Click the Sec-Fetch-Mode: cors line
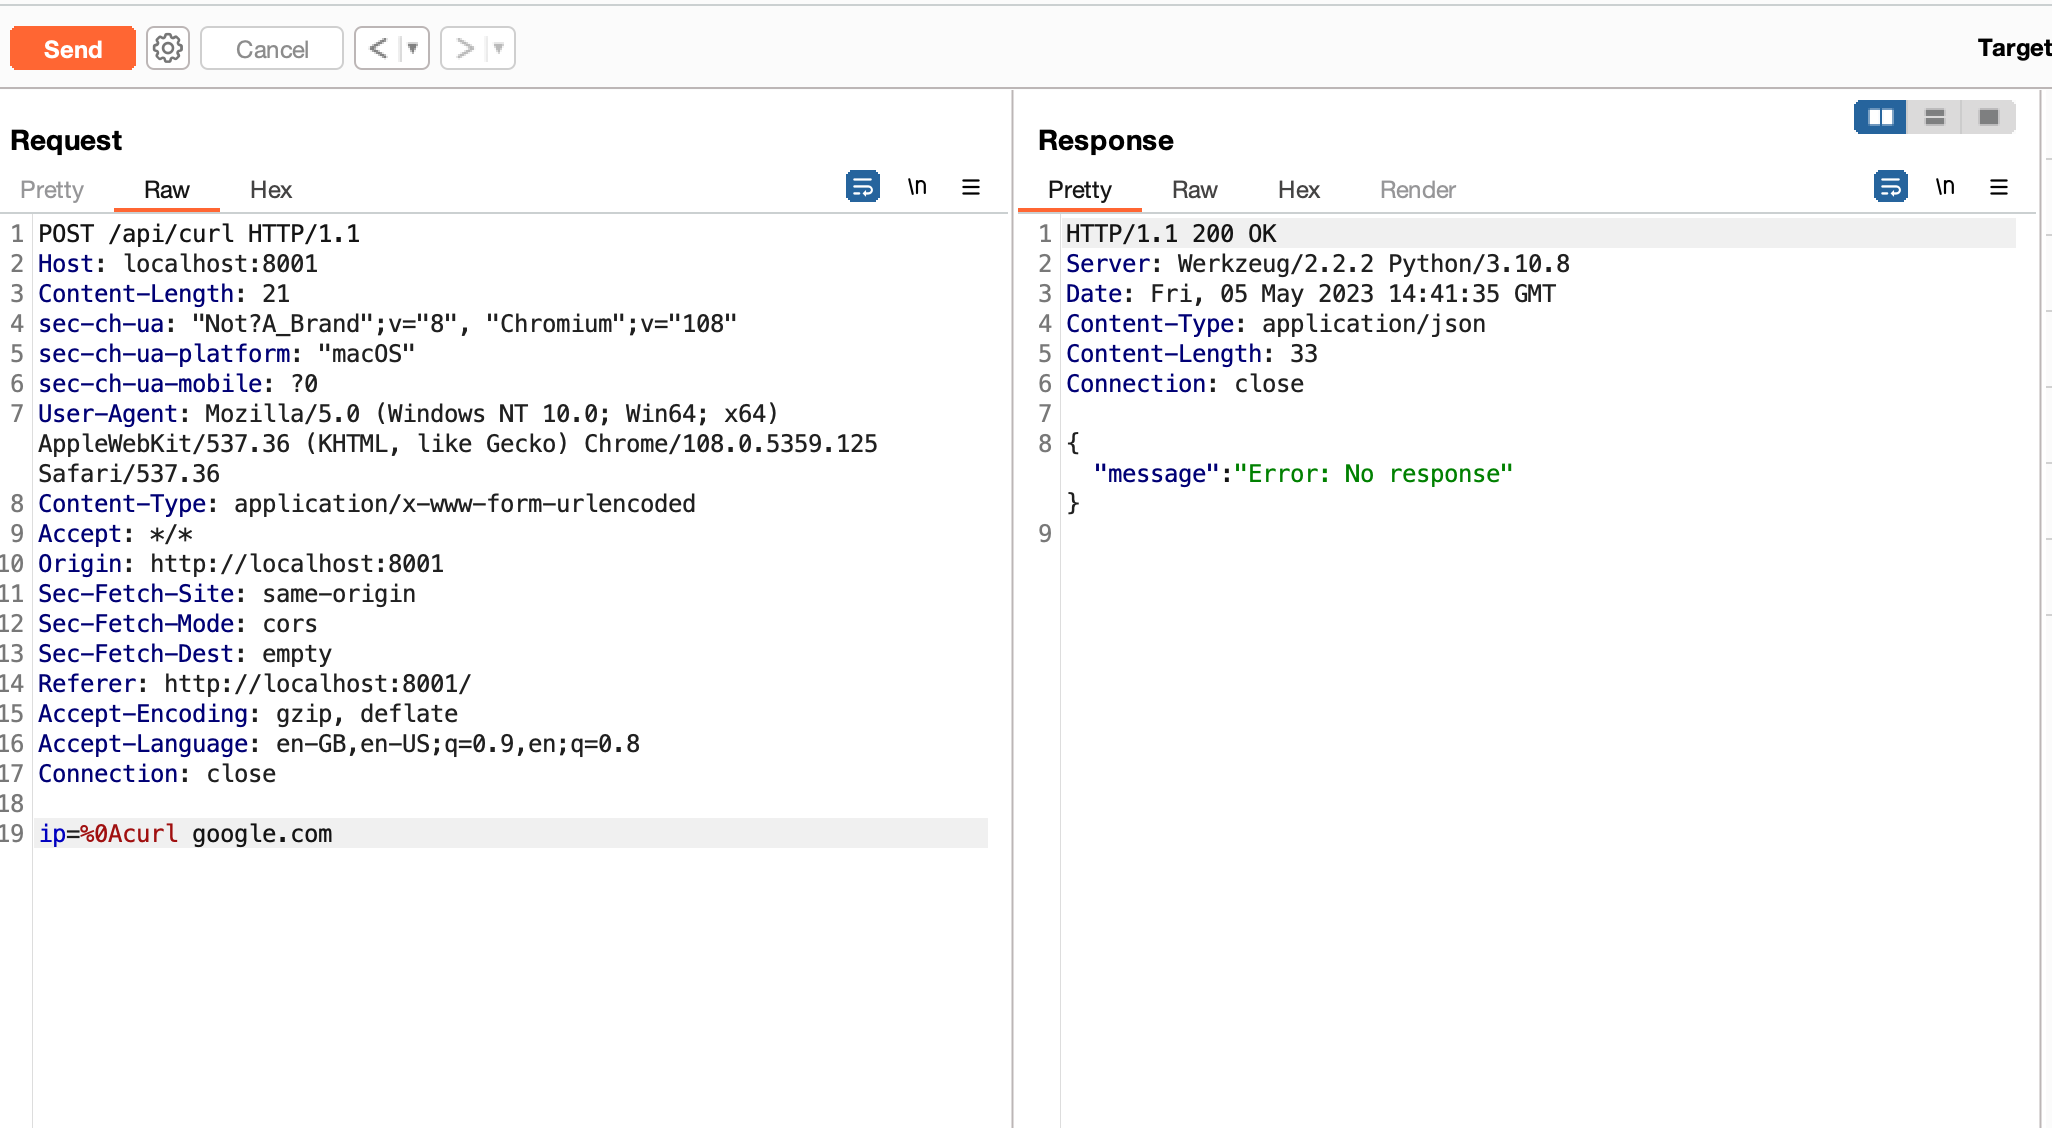Screen dimensions: 2052x1128 click(178, 623)
